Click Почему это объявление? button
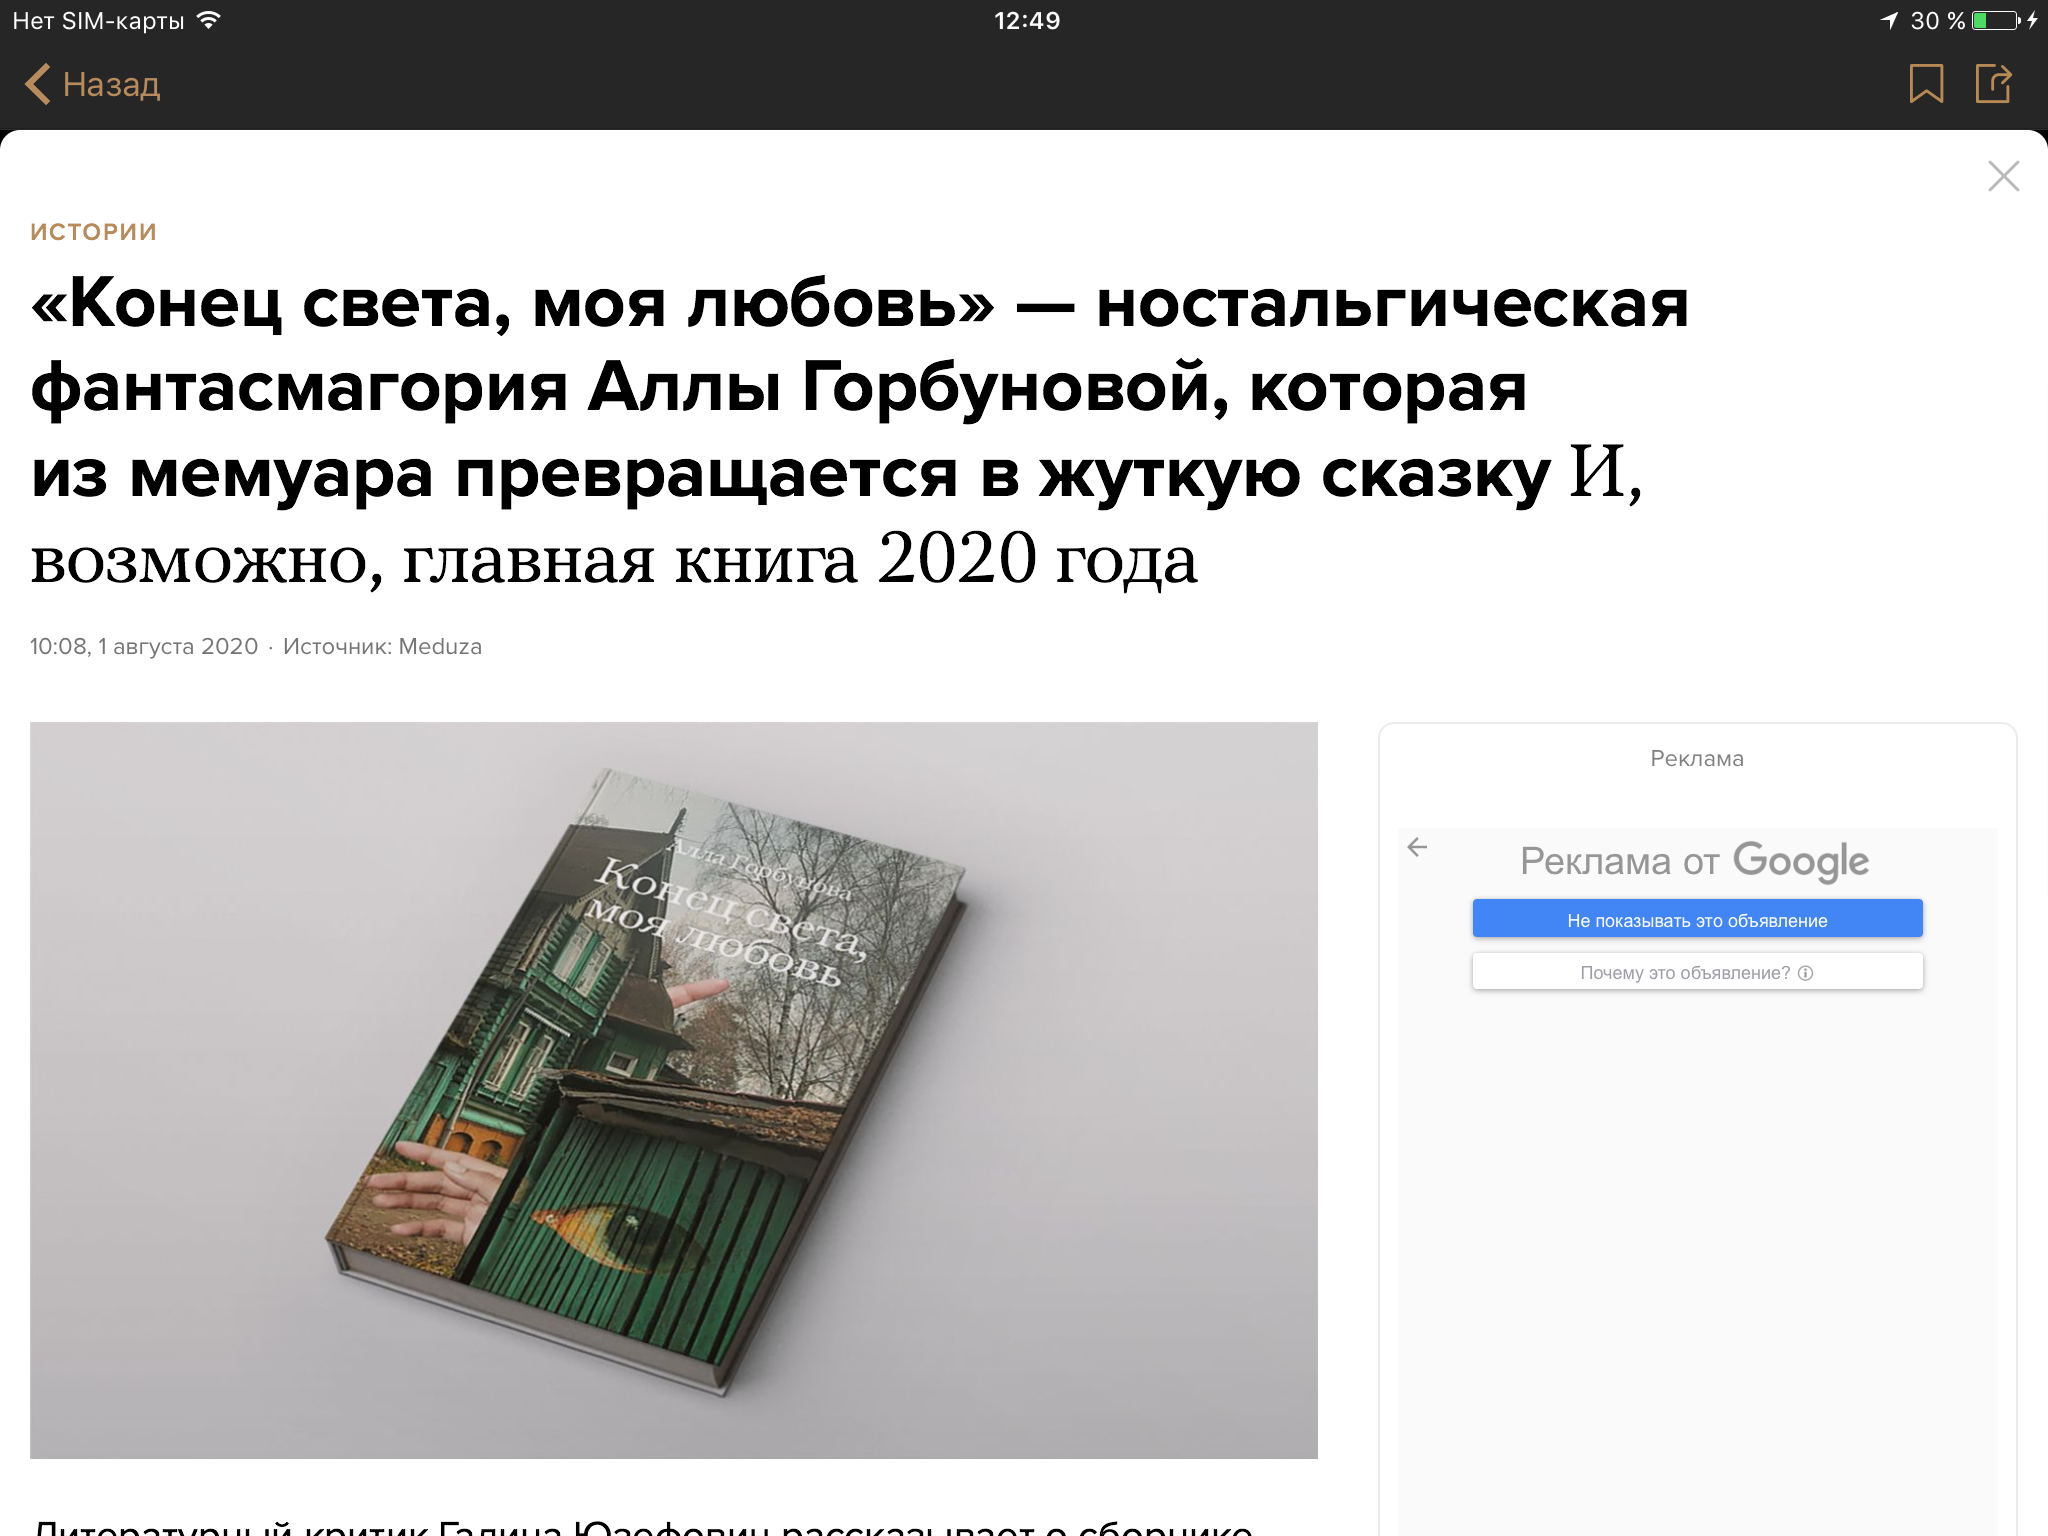Screen dimensions: 2048x1536 [1697, 972]
